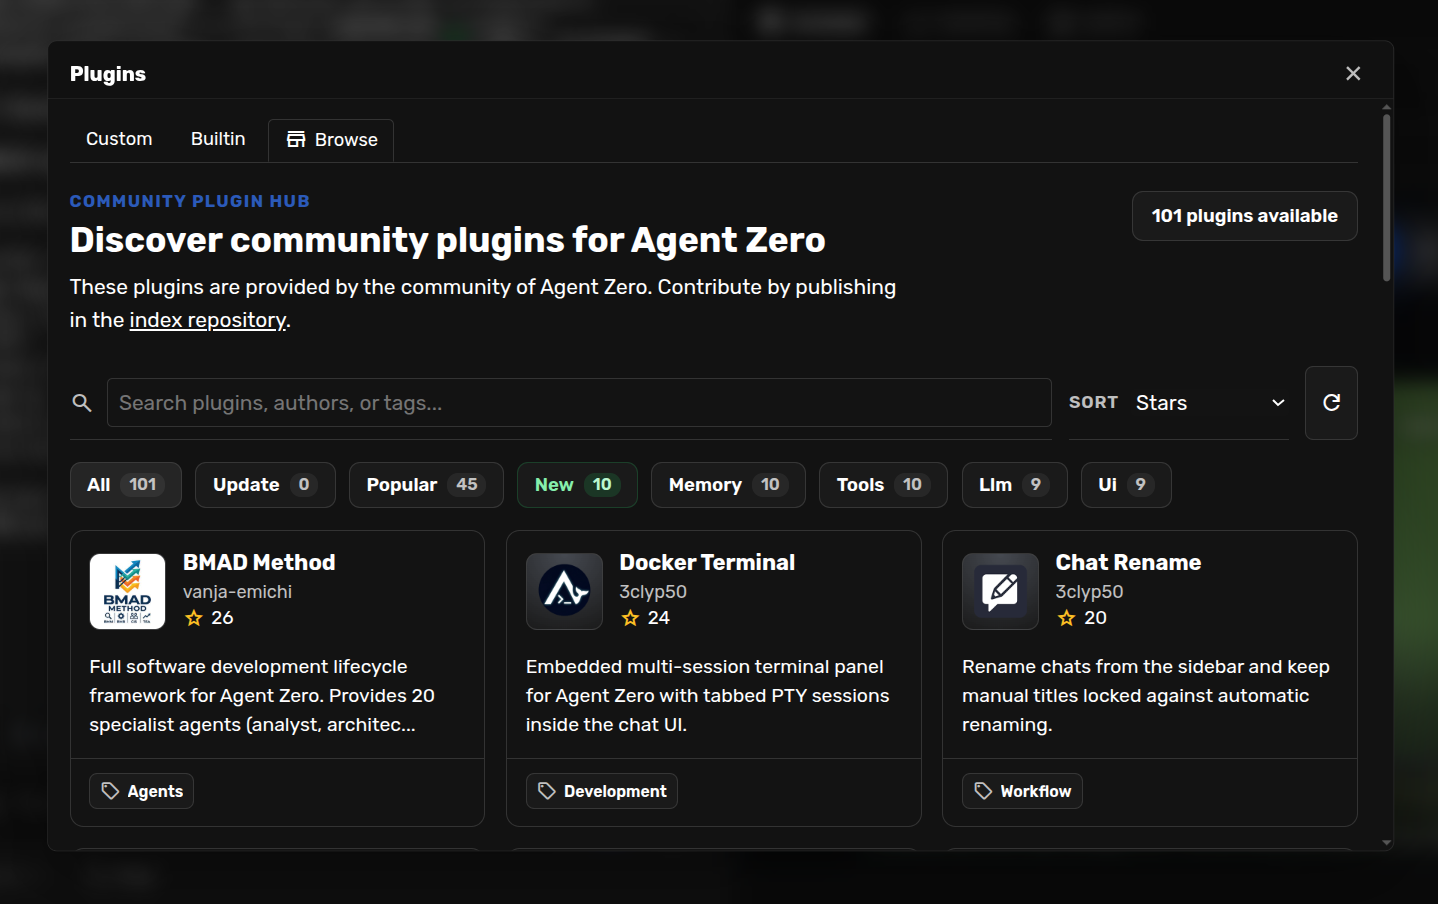Click the Docker Terminal description text
Image resolution: width=1438 pixels, height=904 pixels.
[707, 696]
